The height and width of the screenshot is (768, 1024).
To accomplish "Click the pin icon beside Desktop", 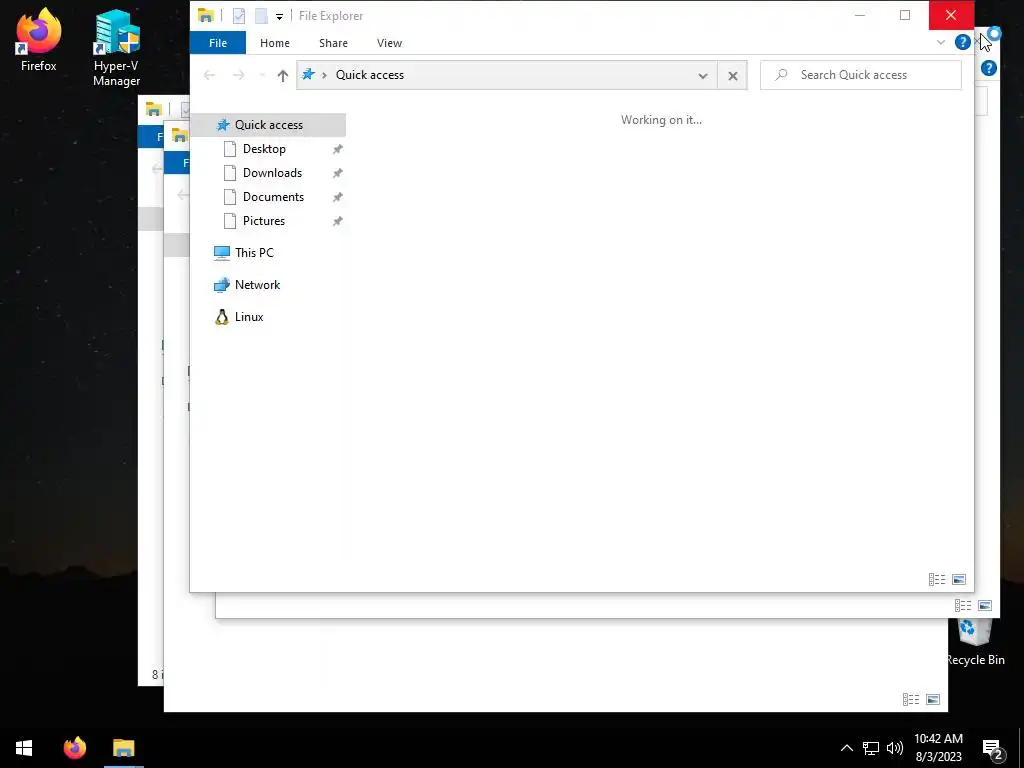I will point(337,149).
